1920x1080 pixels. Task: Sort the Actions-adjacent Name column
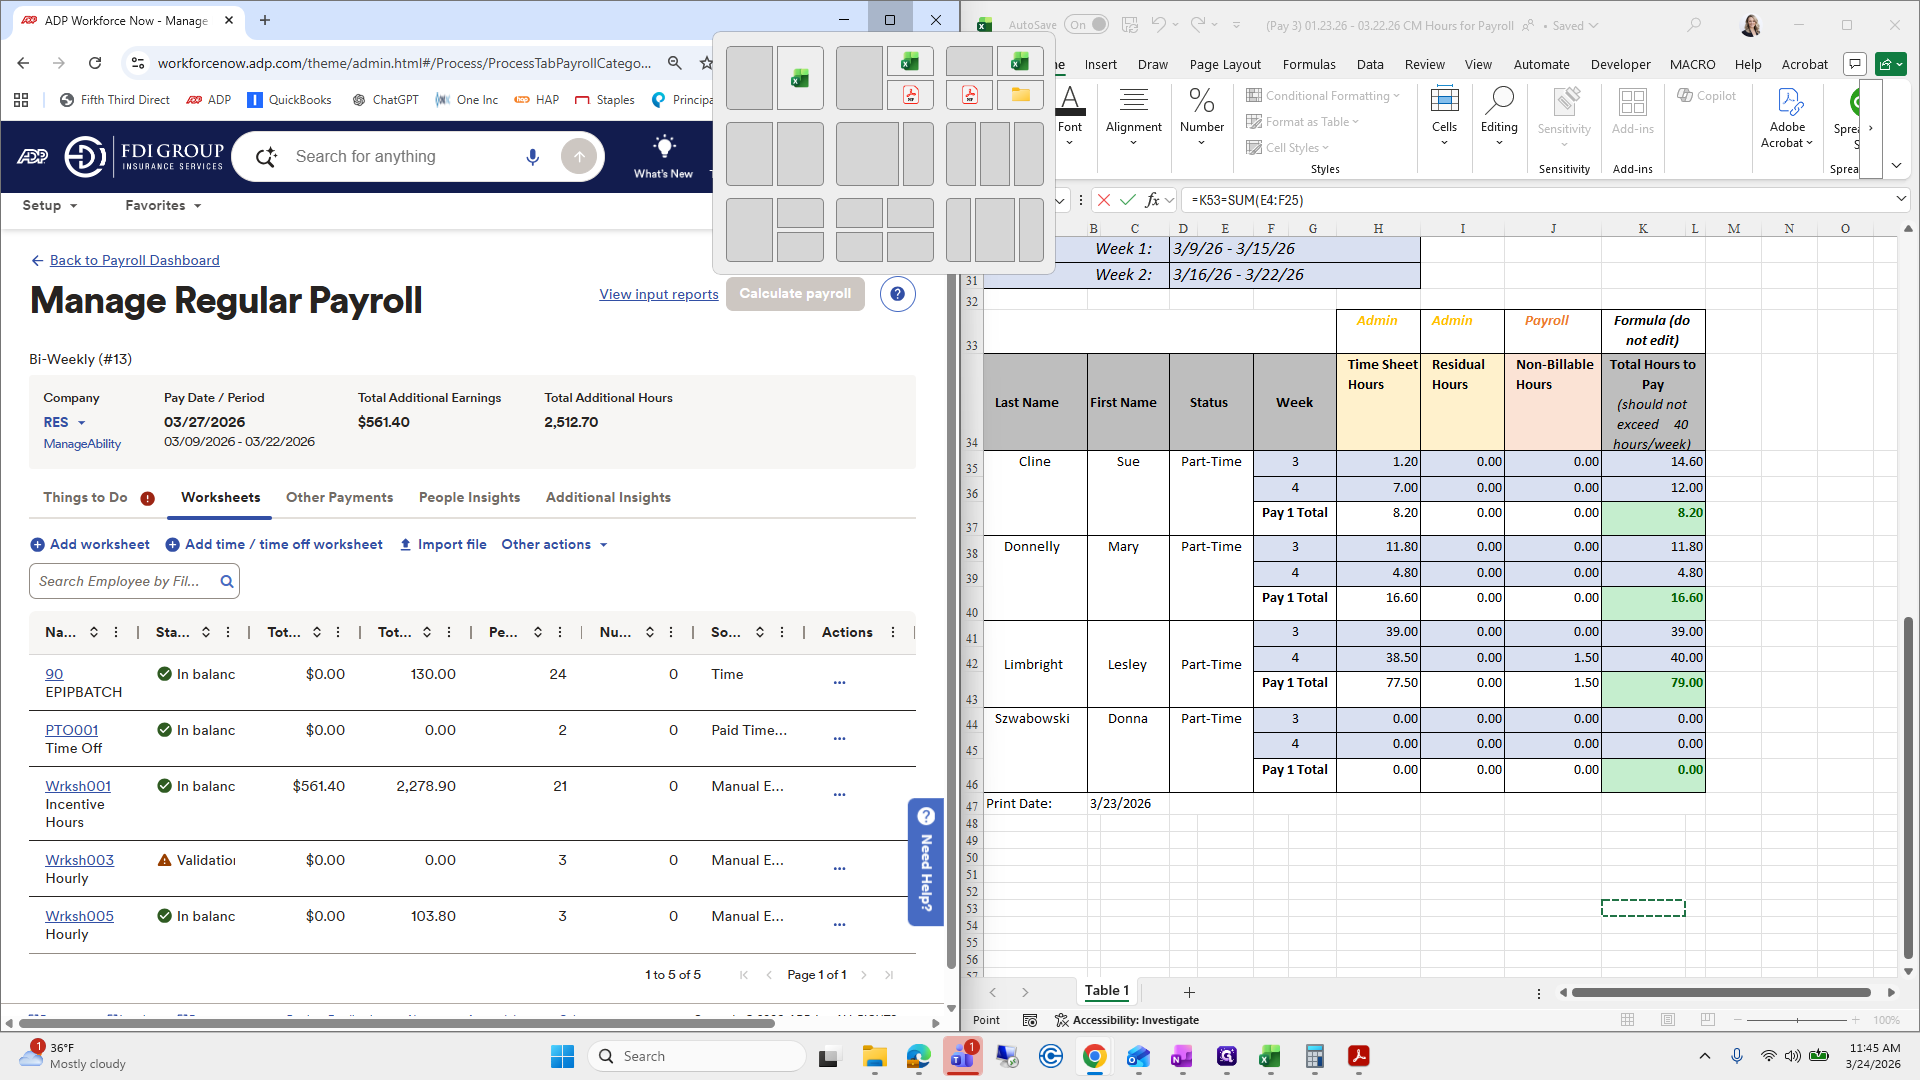[x=94, y=632]
